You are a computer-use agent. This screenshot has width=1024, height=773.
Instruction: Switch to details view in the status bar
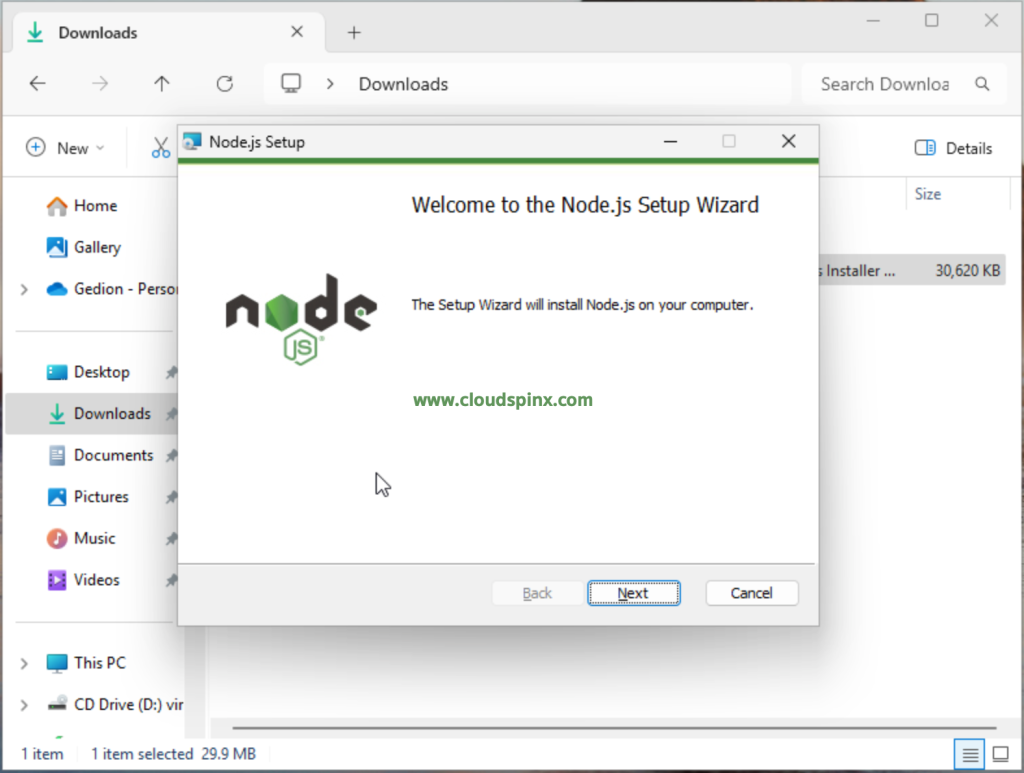pos(969,754)
